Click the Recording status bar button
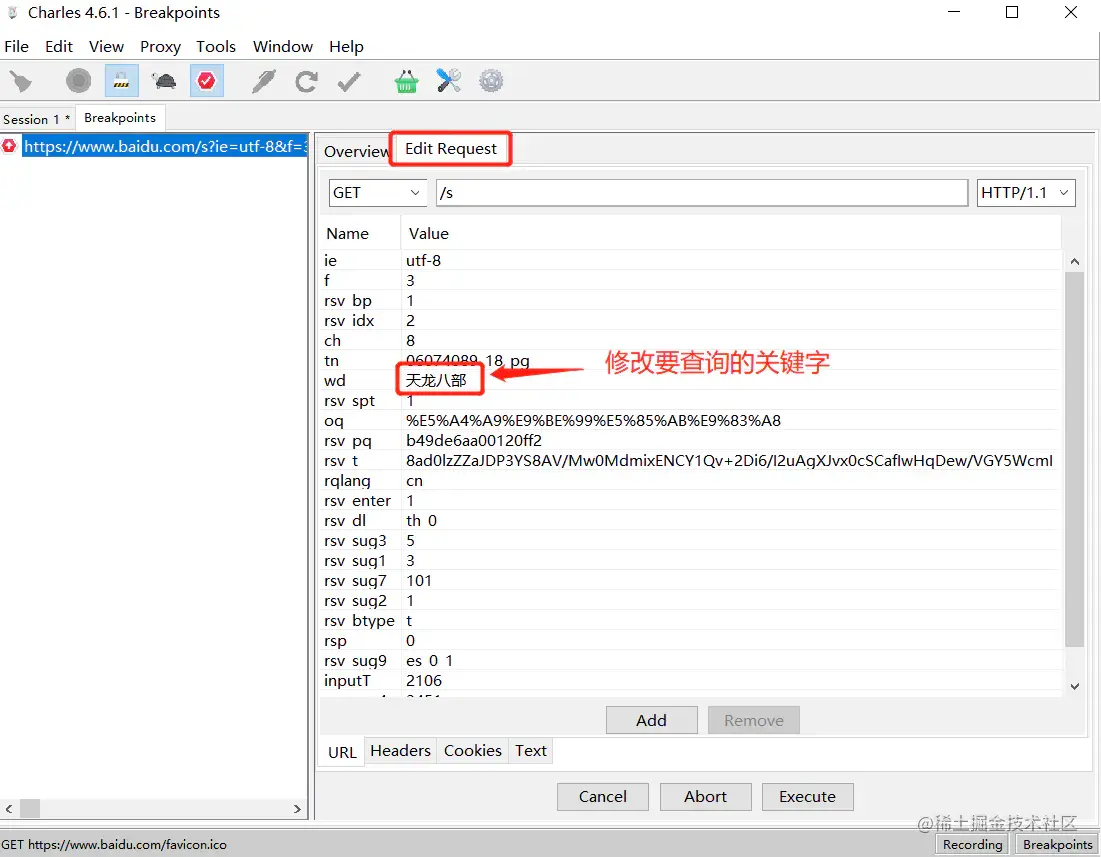 tap(972, 844)
